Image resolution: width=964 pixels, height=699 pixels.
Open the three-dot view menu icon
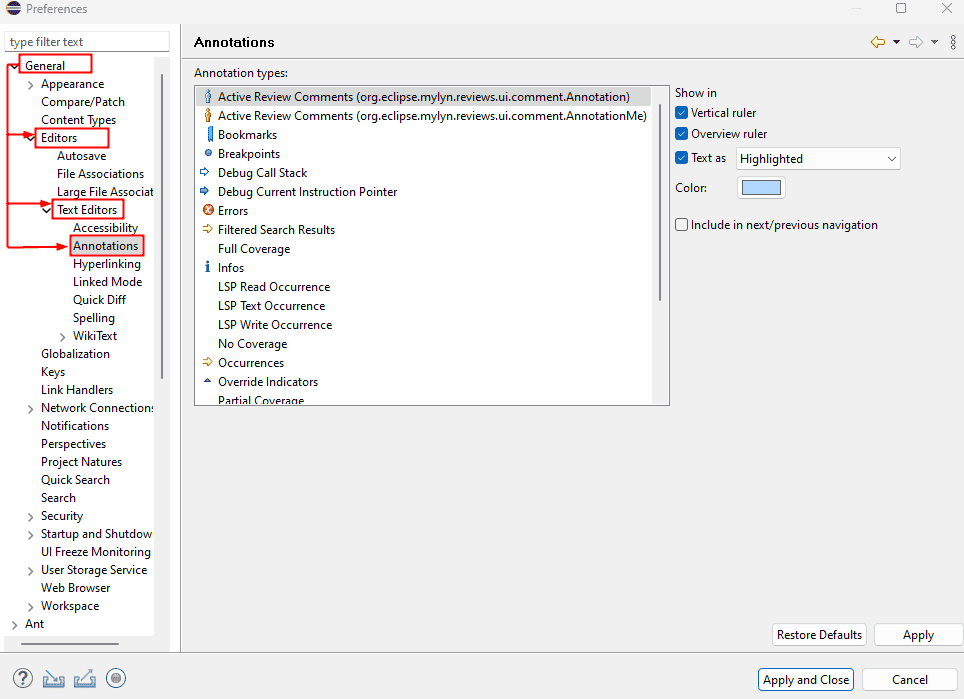[953, 42]
